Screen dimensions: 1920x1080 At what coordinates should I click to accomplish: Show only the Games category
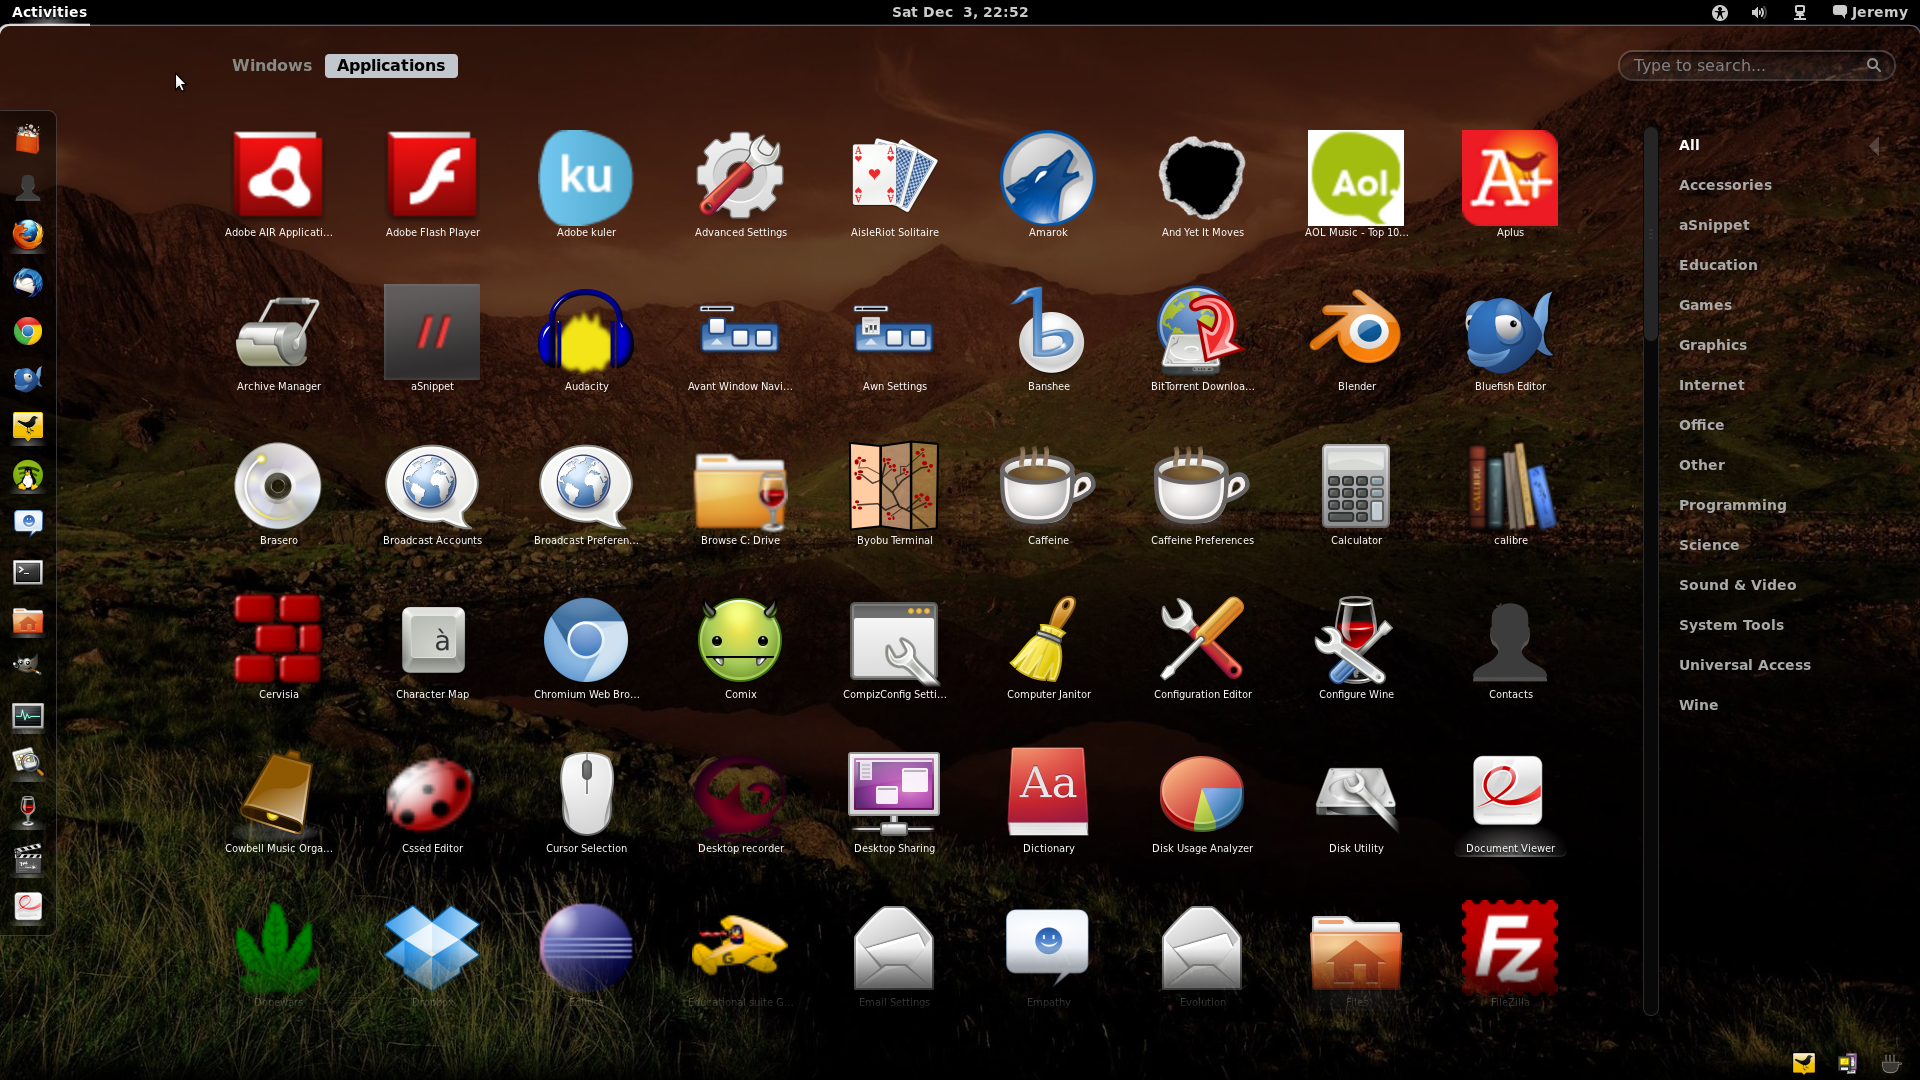pyautogui.click(x=1705, y=305)
